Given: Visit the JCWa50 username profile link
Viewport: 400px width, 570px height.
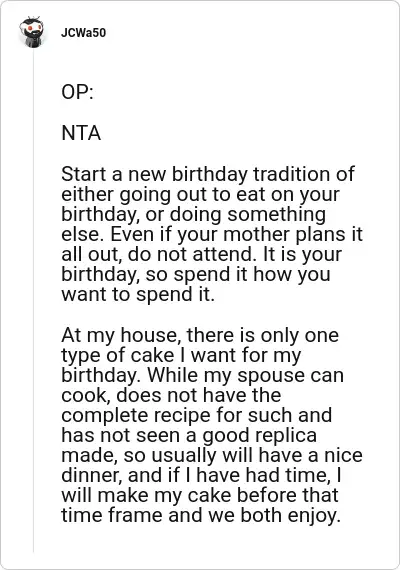Looking at the screenshot, I should [x=83, y=33].
